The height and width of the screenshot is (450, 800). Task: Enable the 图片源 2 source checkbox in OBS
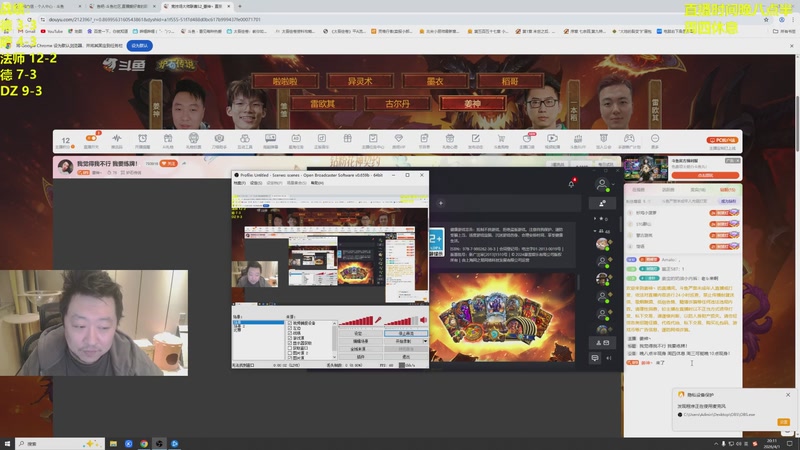[x=290, y=353]
